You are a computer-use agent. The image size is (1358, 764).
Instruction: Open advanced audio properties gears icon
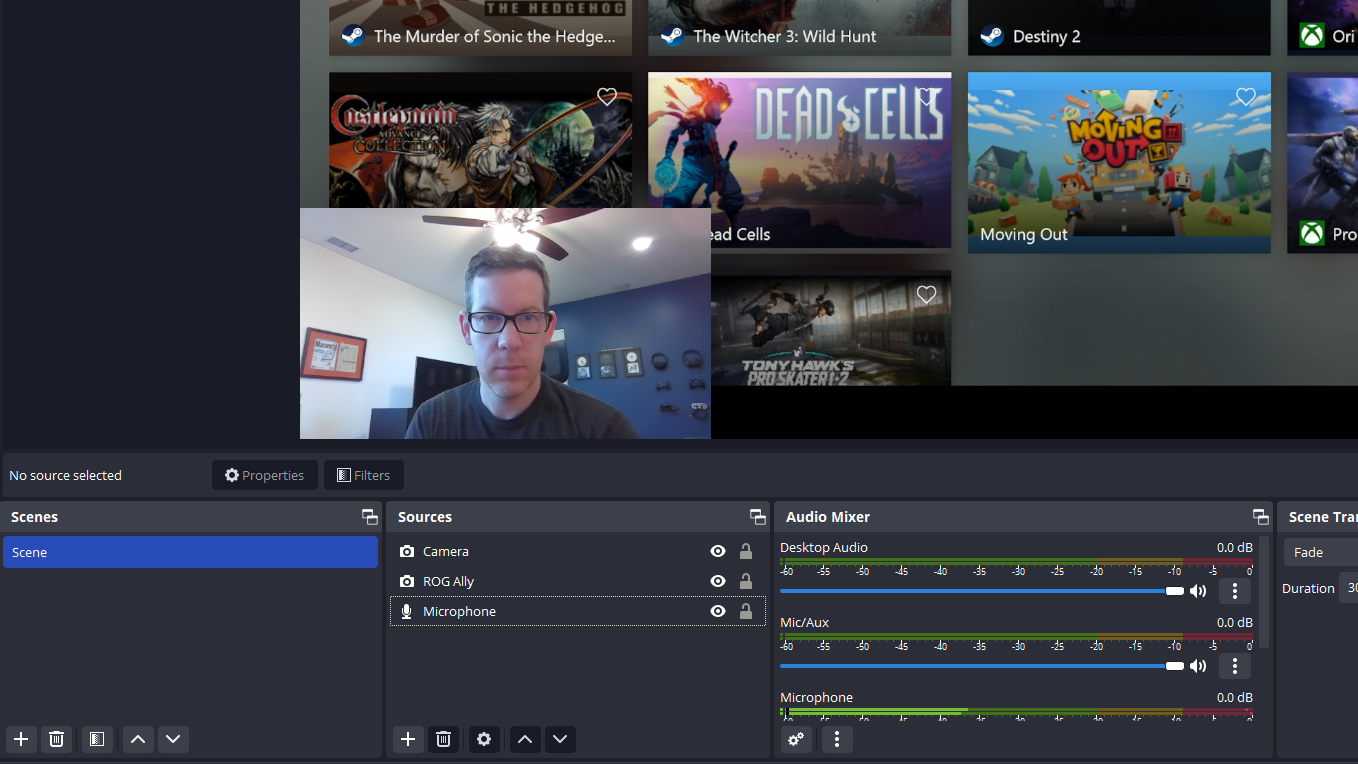(x=796, y=739)
